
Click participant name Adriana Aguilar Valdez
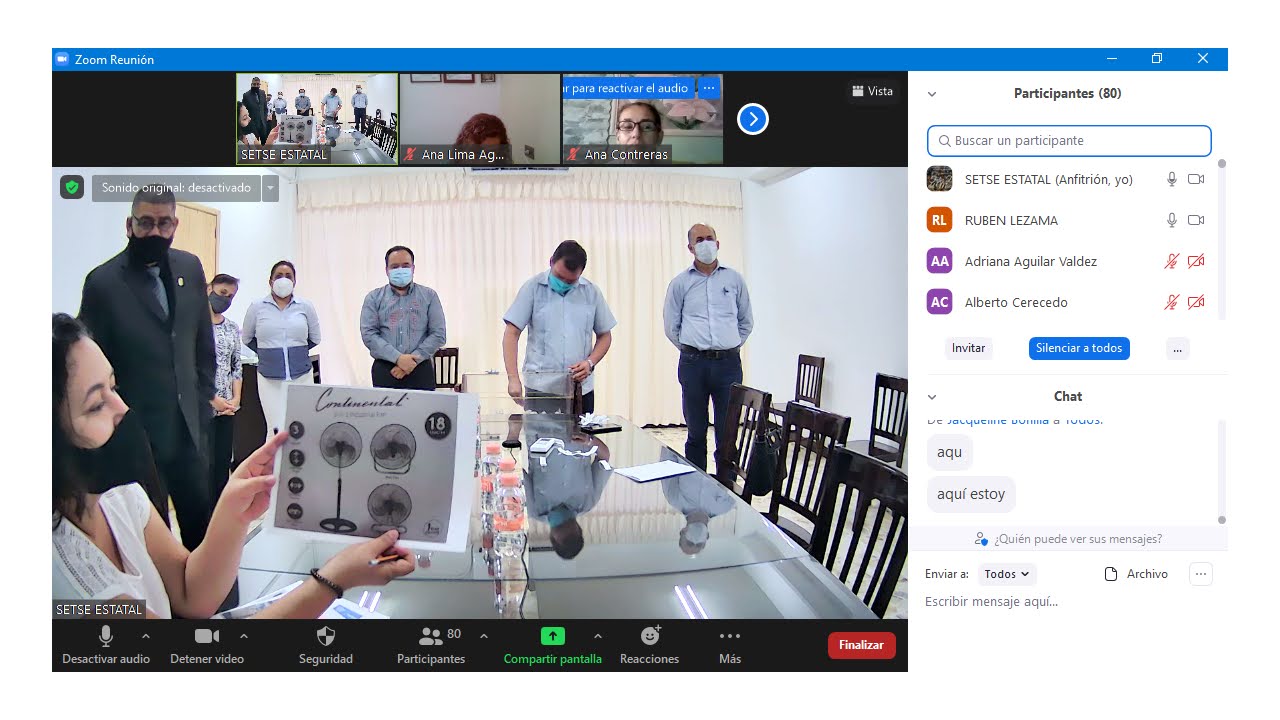1031,261
